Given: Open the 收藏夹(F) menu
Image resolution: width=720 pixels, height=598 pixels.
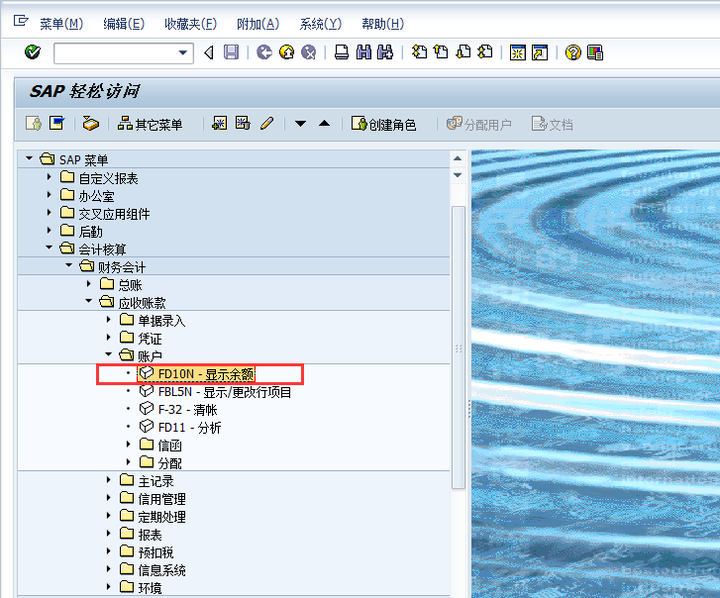Looking at the screenshot, I should [190, 24].
